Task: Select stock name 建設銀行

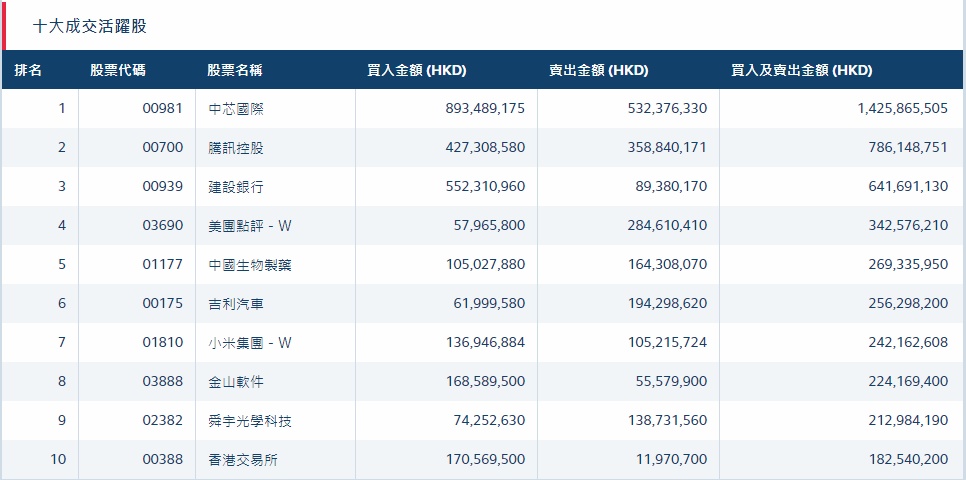Action: (x=236, y=187)
